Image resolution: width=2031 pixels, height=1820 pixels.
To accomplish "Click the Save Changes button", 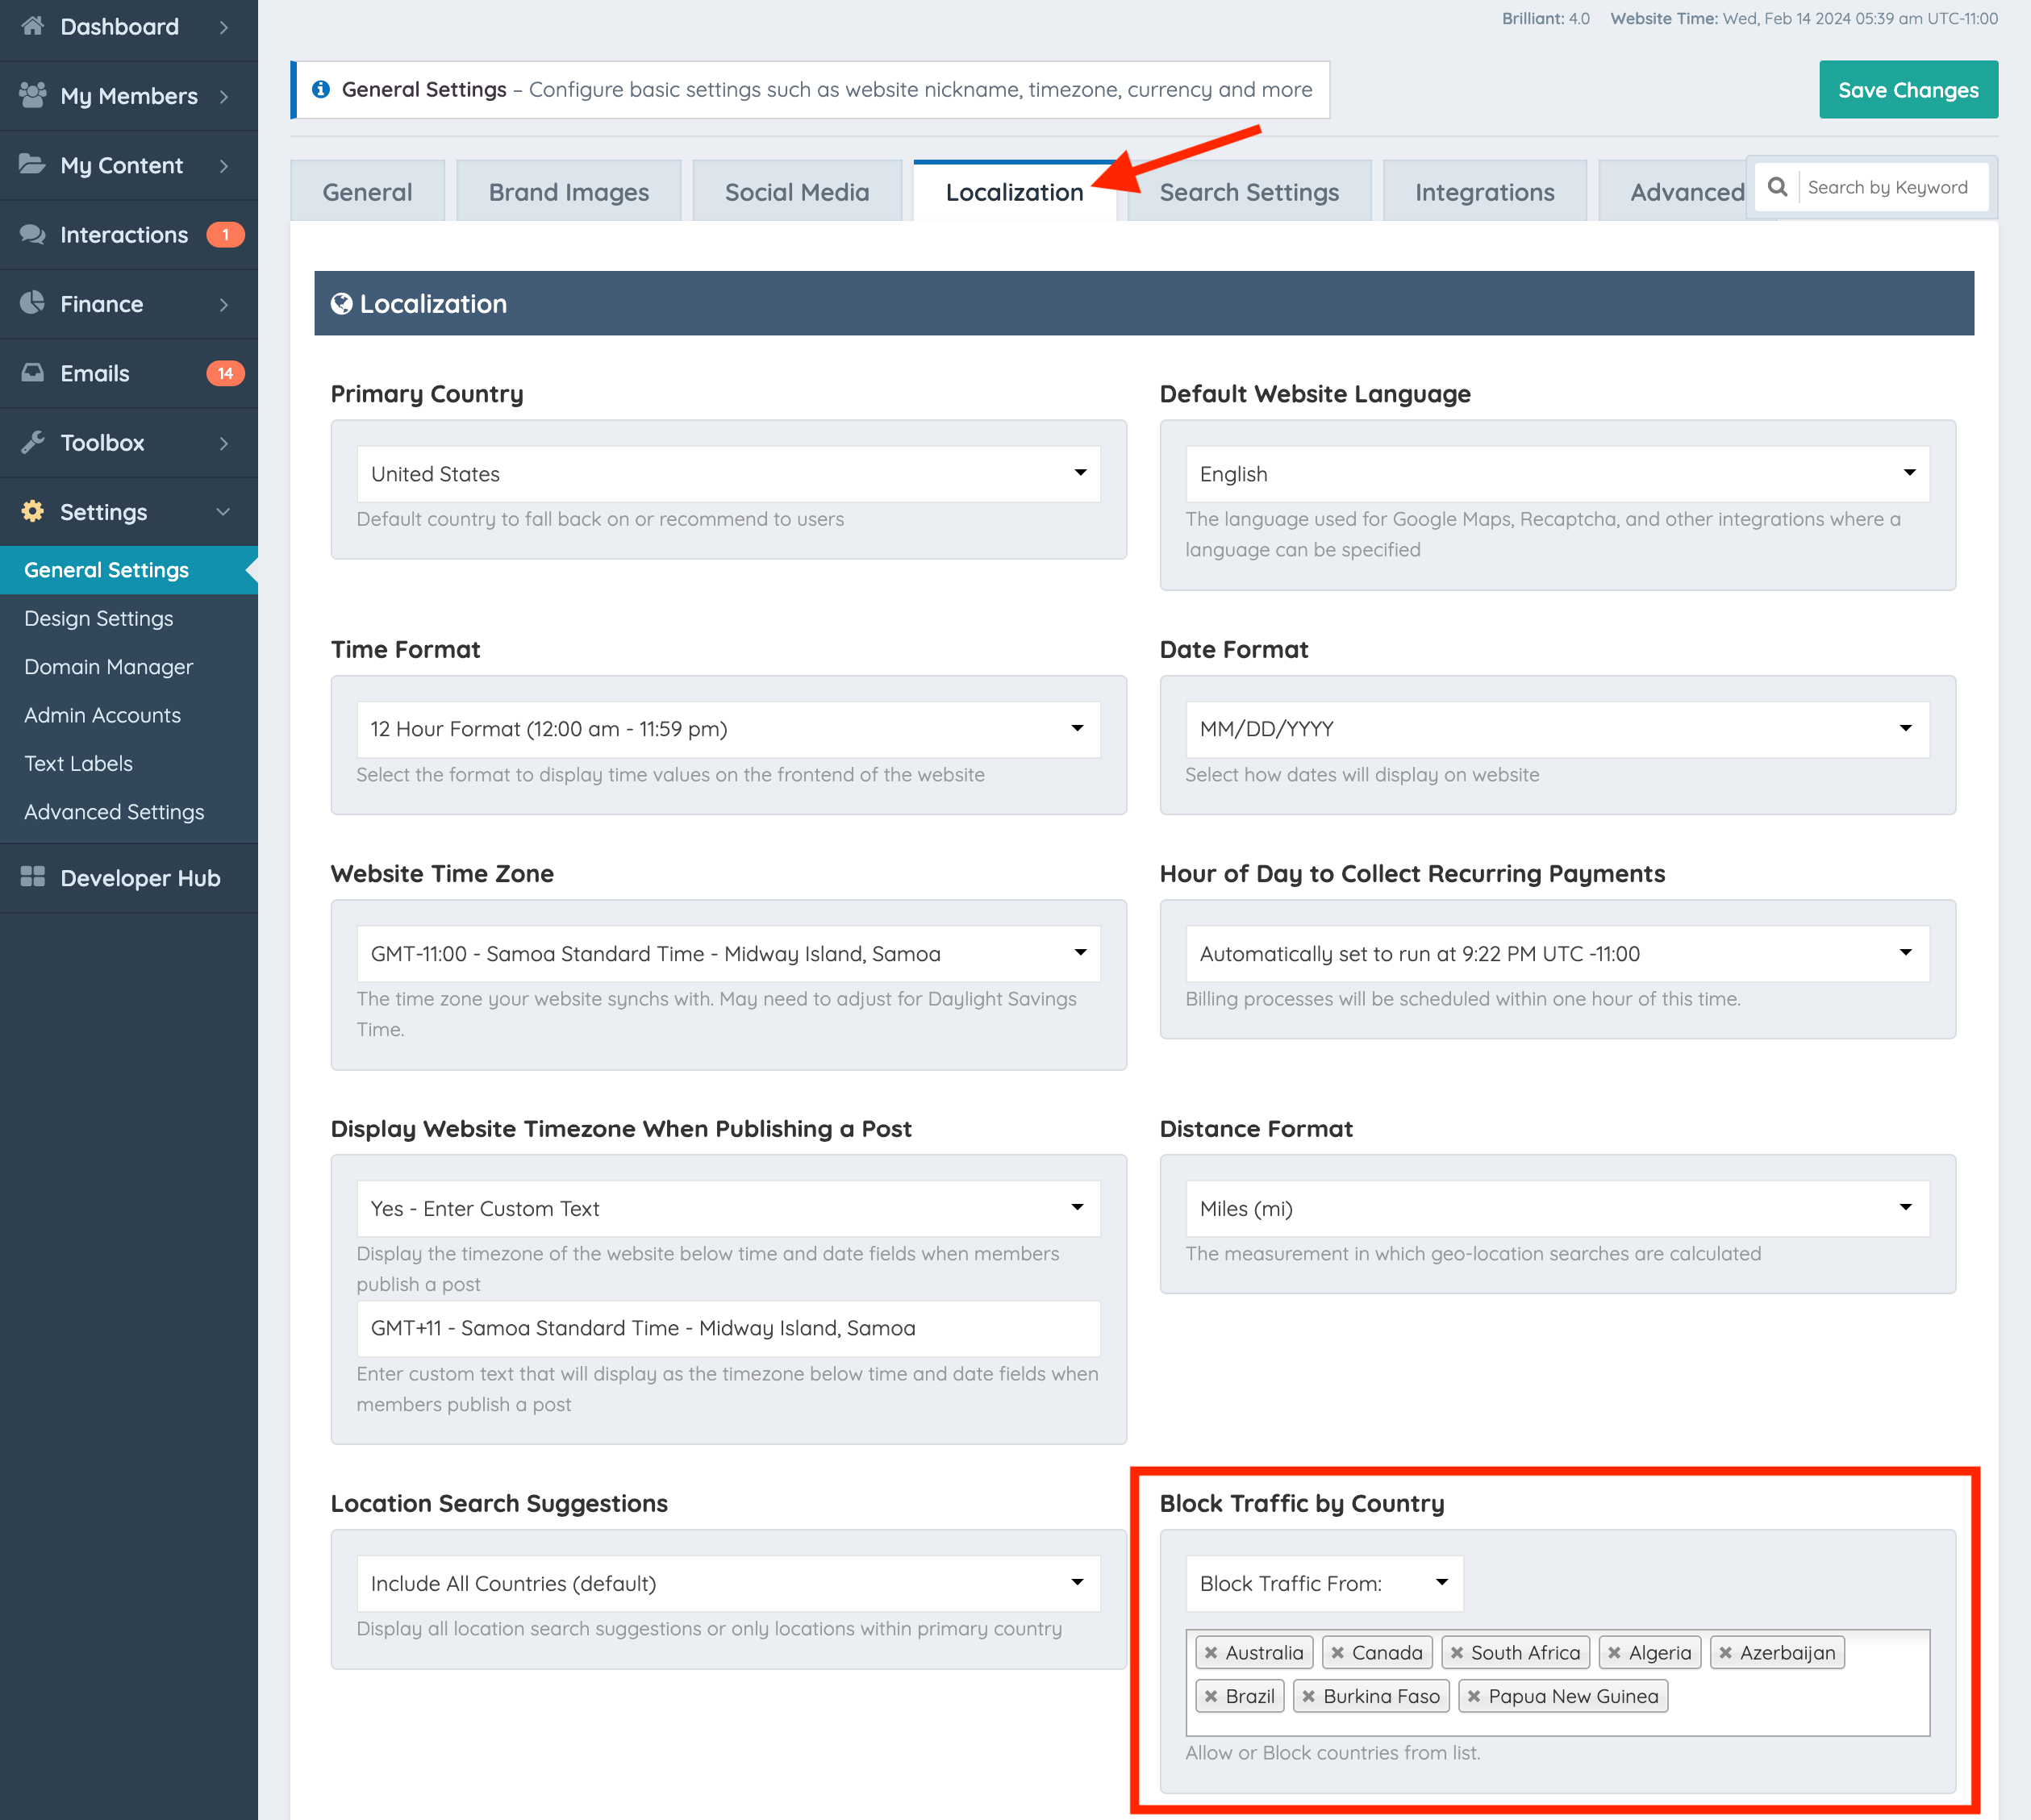I will pyautogui.click(x=1907, y=90).
